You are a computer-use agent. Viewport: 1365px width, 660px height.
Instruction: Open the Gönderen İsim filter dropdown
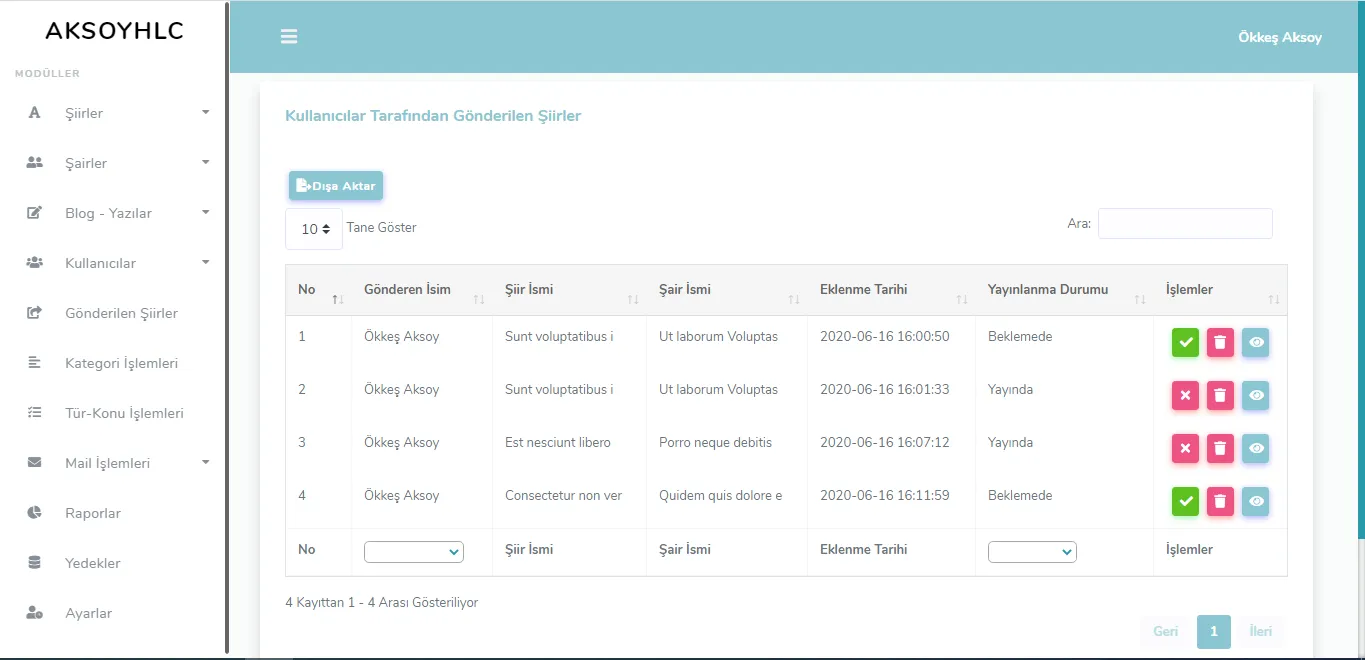tap(414, 552)
